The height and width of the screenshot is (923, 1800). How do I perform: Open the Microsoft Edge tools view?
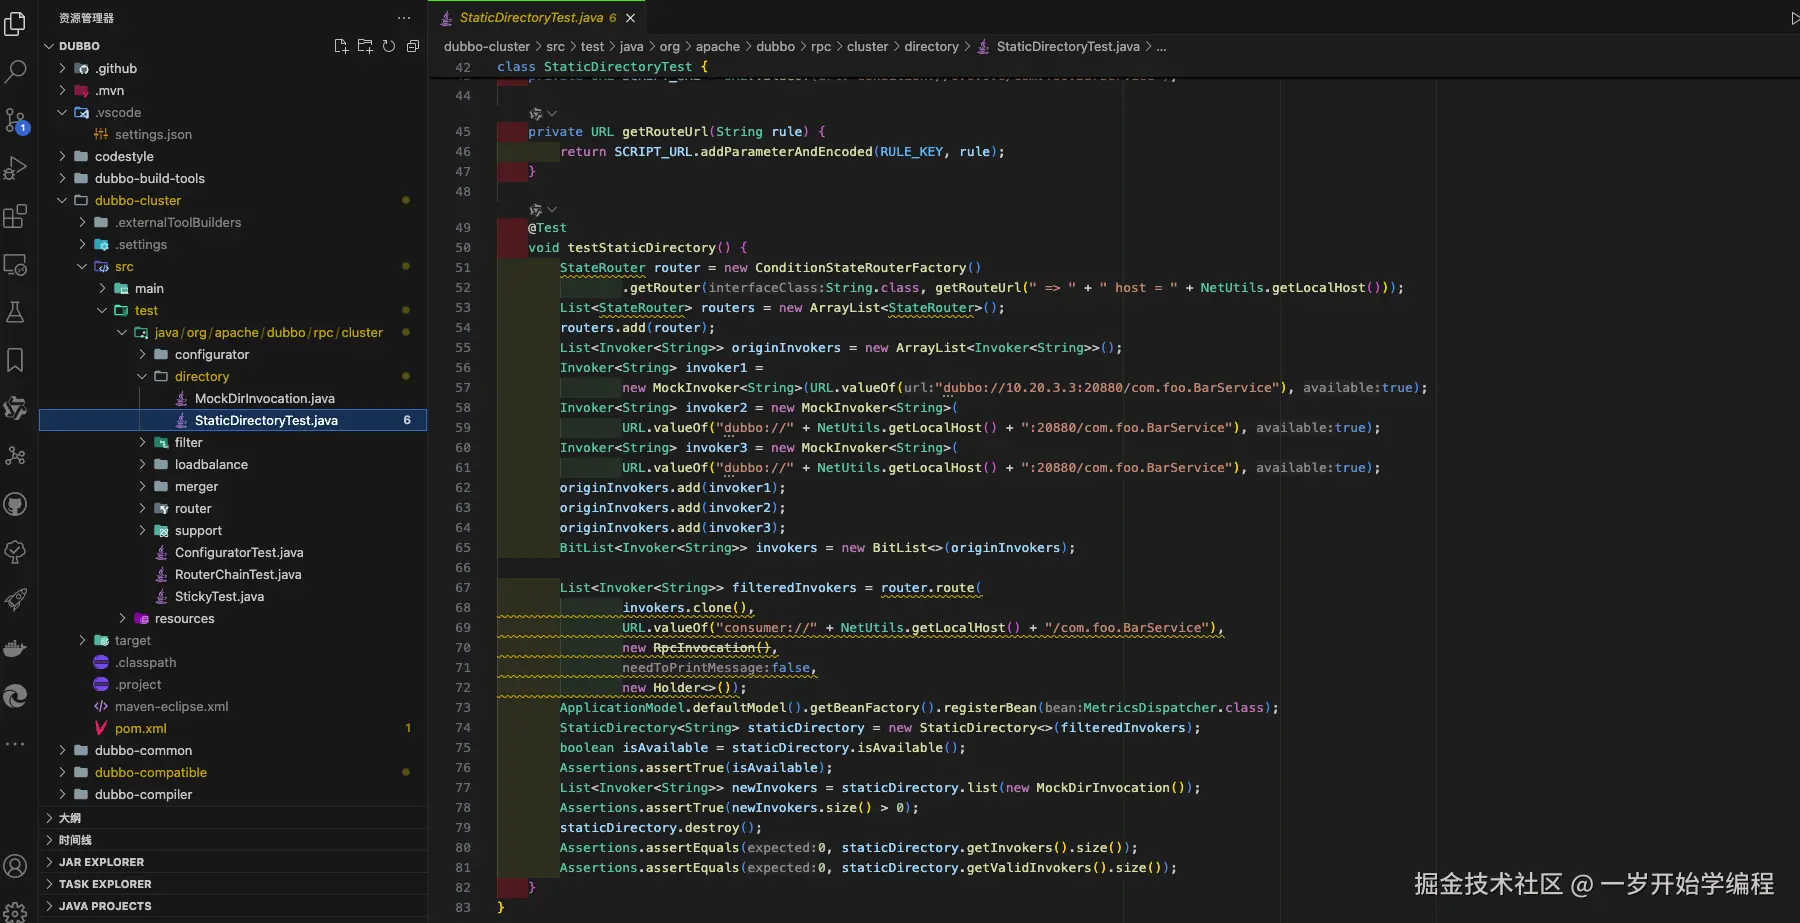(15, 696)
